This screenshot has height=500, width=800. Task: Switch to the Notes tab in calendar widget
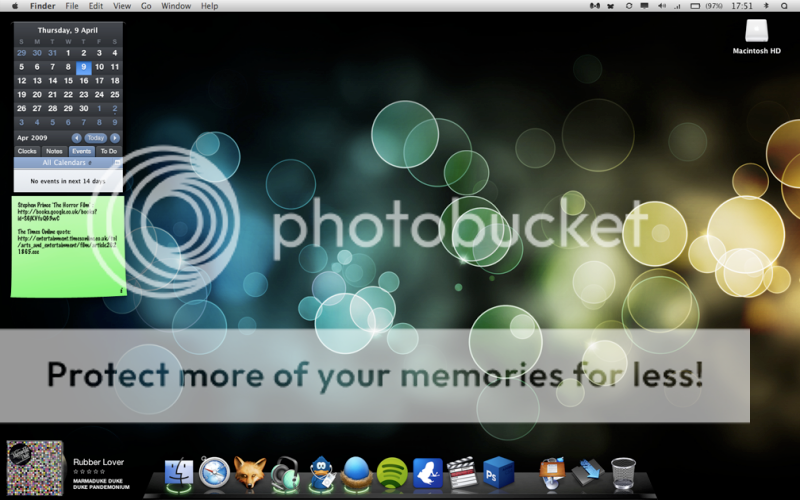coord(54,151)
